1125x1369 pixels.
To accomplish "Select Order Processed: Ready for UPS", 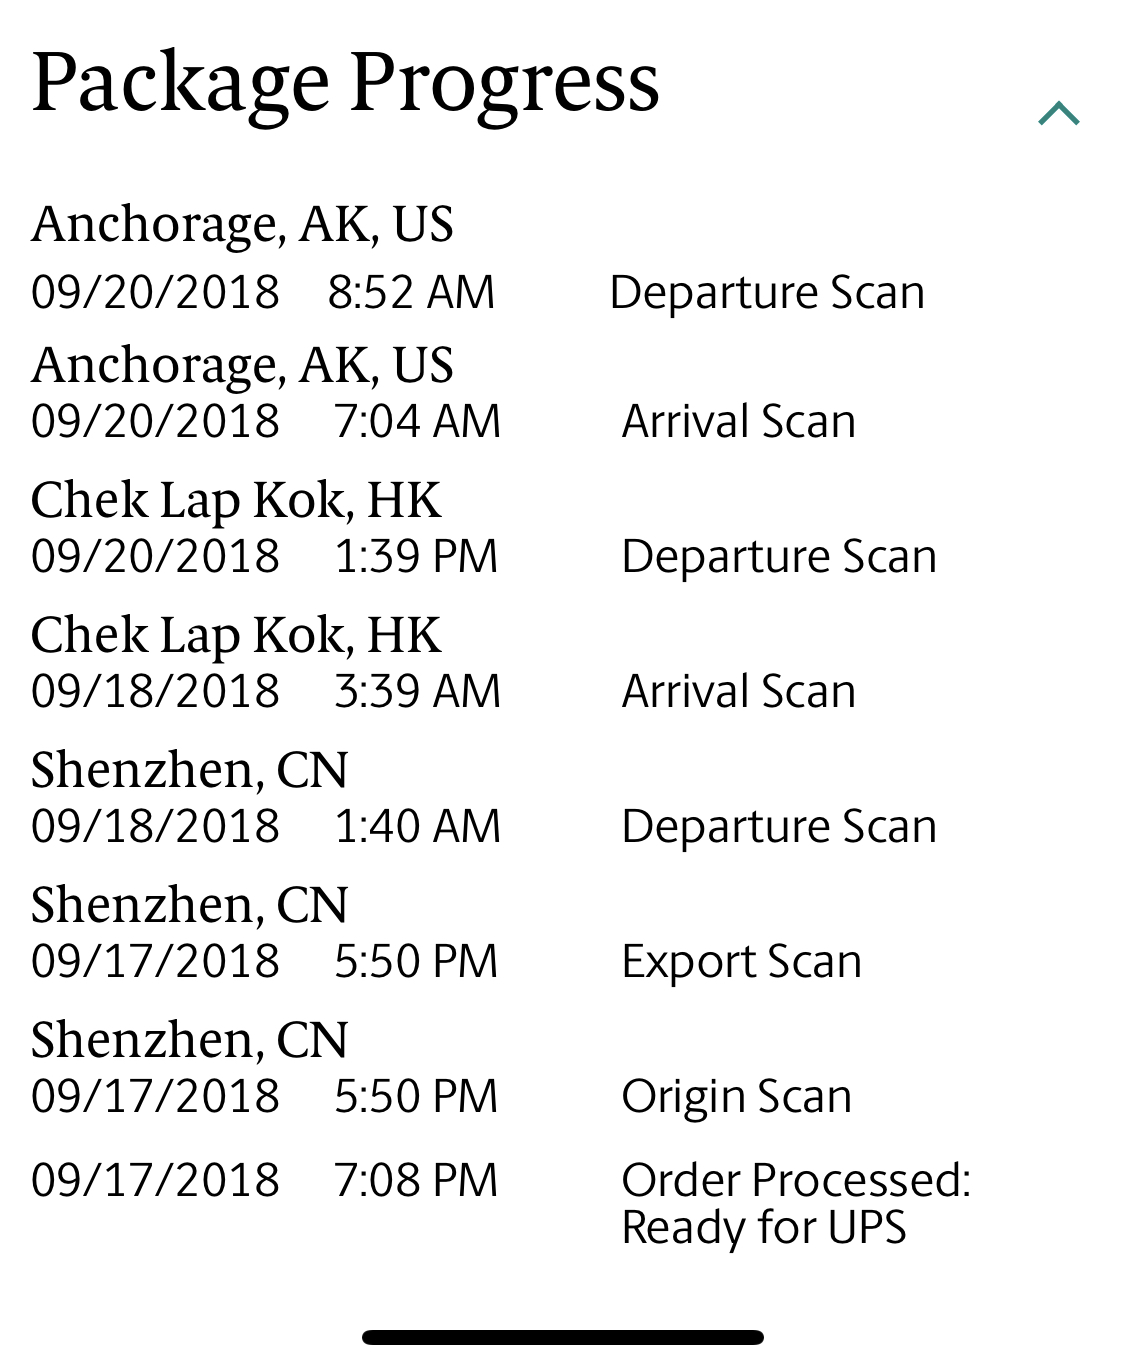I will [797, 1204].
